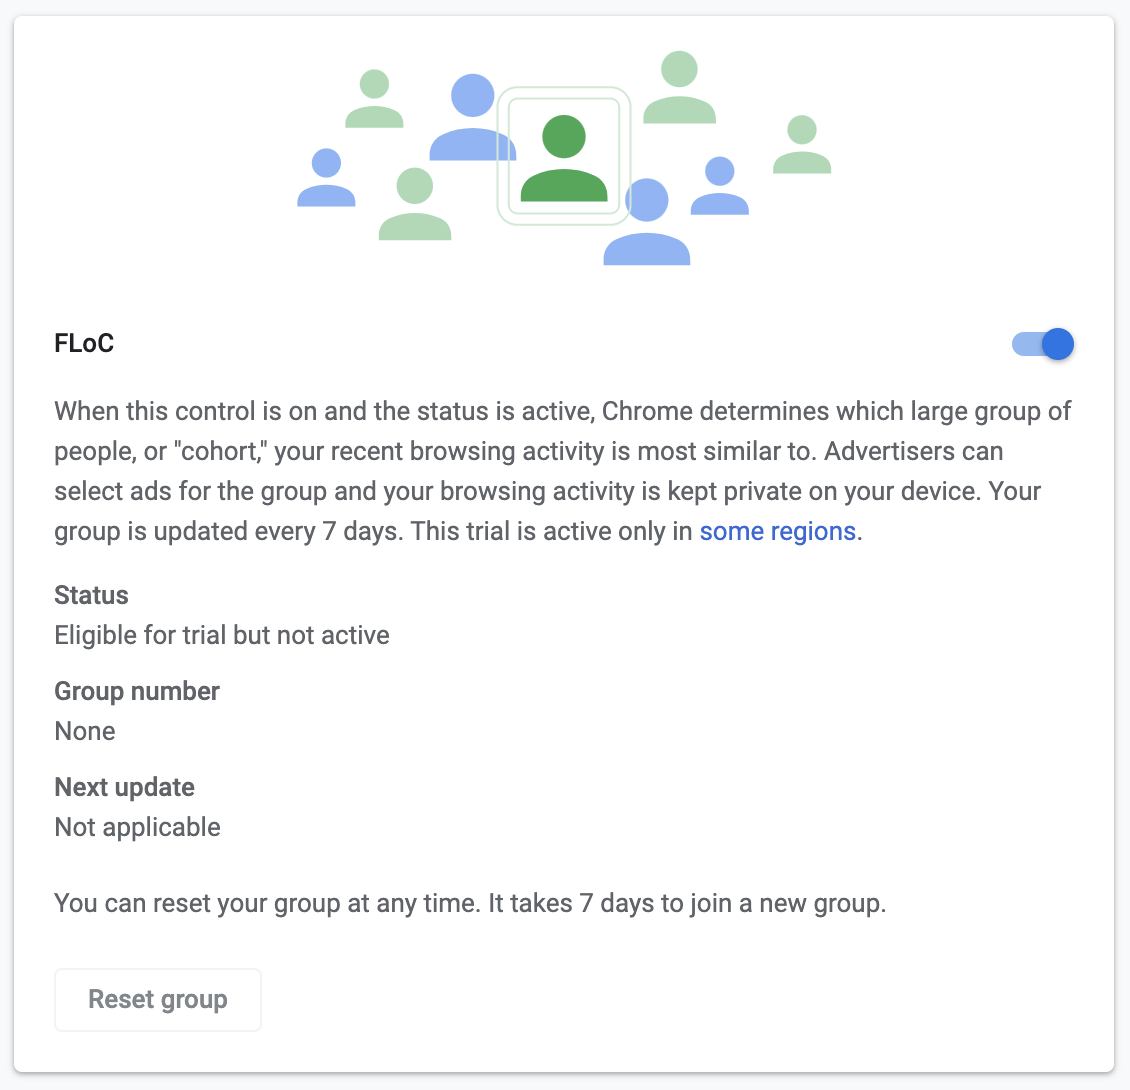Click the FLoC heading label
This screenshot has width=1130, height=1090.
tap(84, 344)
